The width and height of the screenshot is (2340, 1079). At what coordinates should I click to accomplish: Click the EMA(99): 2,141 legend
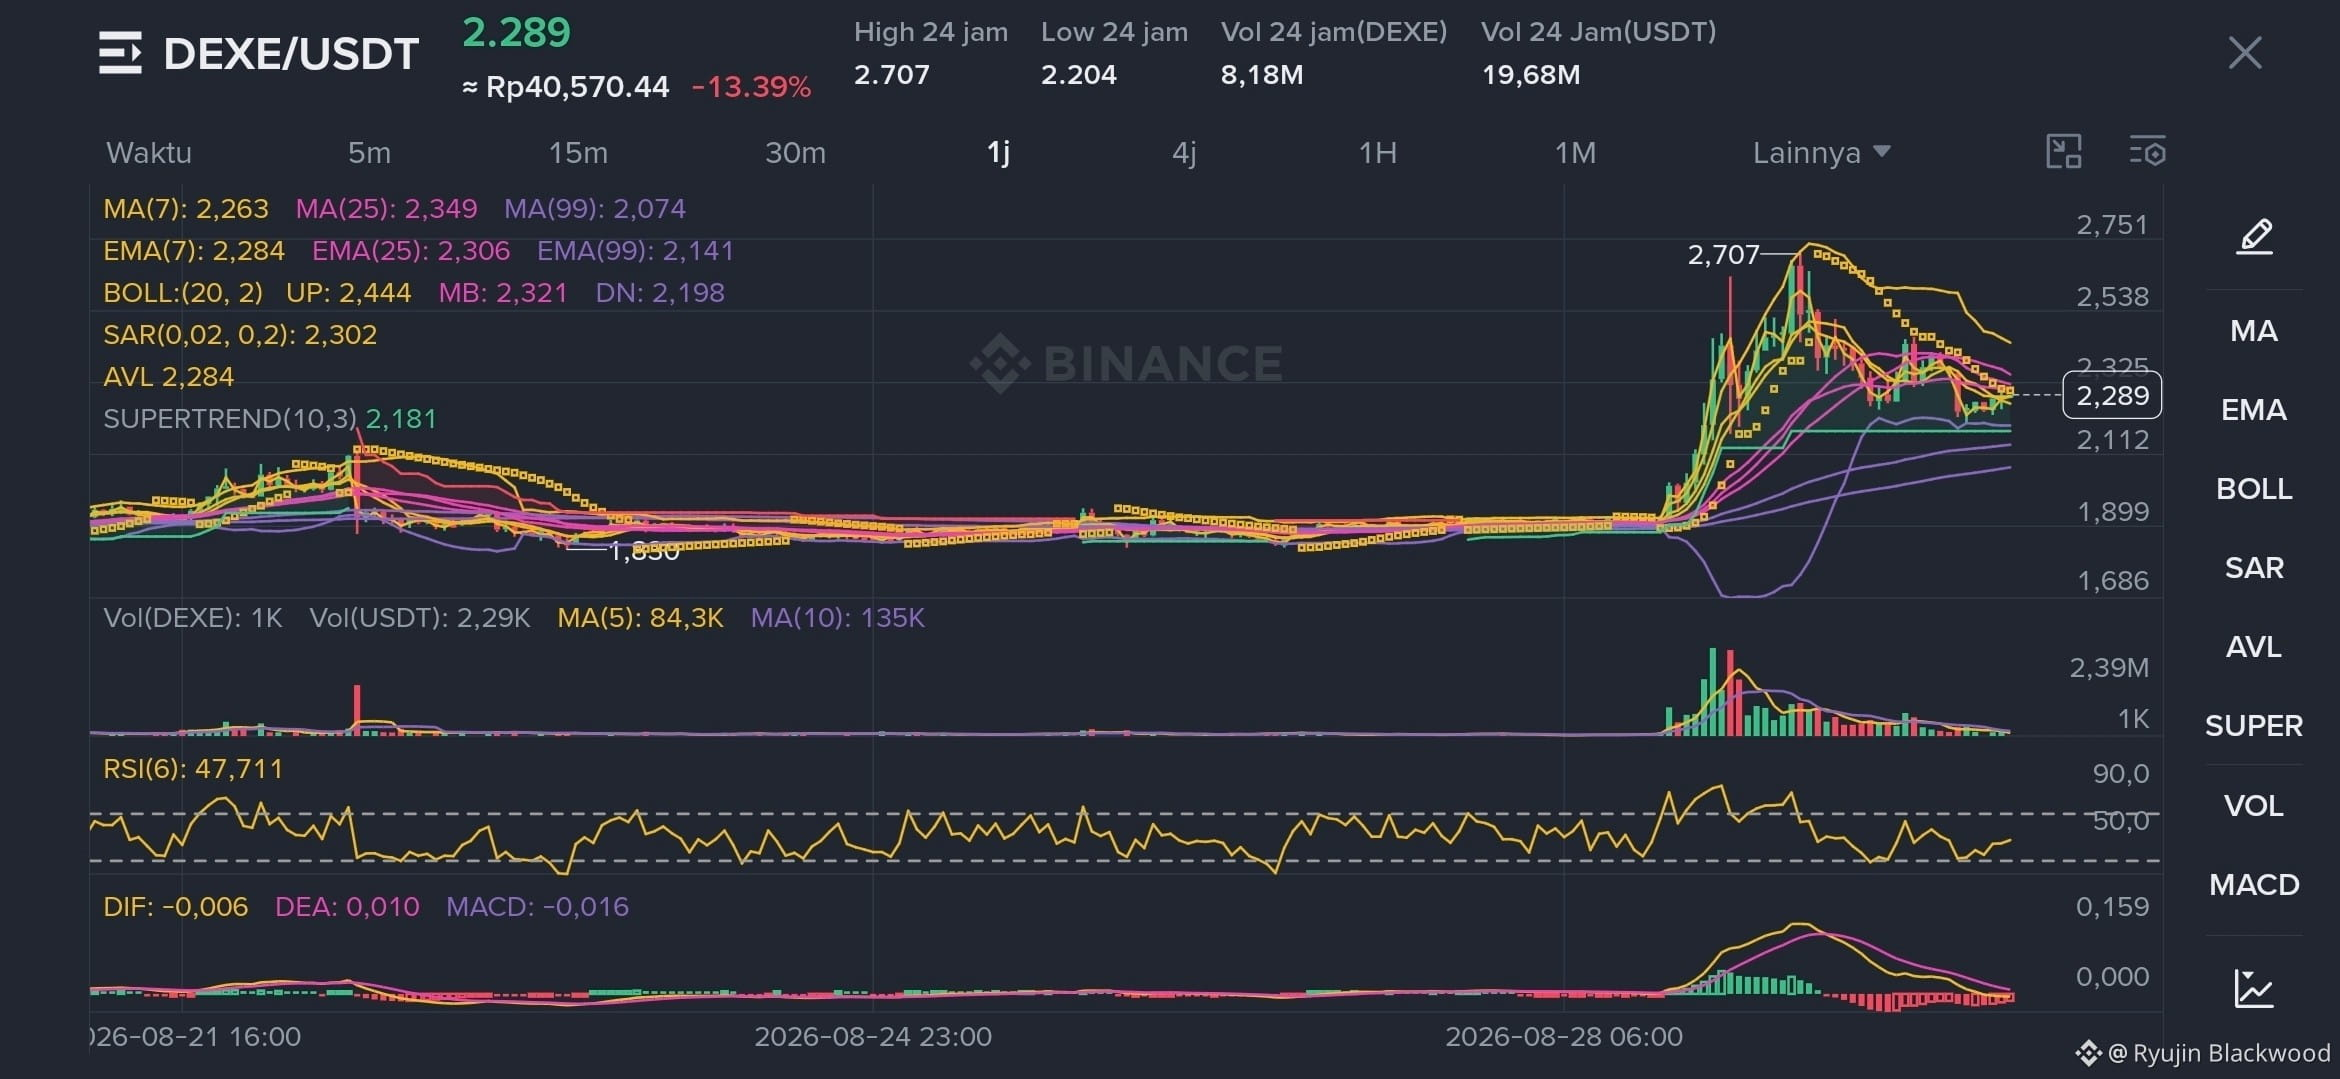[x=635, y=250]
